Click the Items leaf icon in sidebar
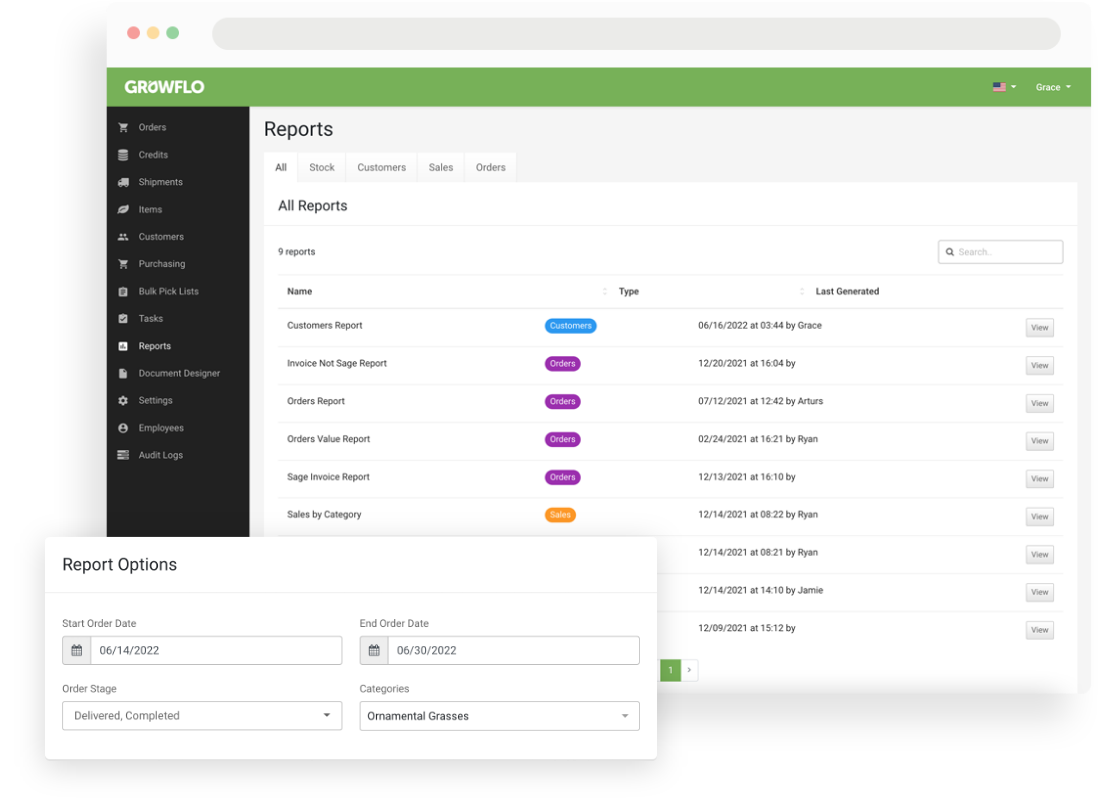The height and width of the screenshot is (812, 1099). tap(123, 209)
